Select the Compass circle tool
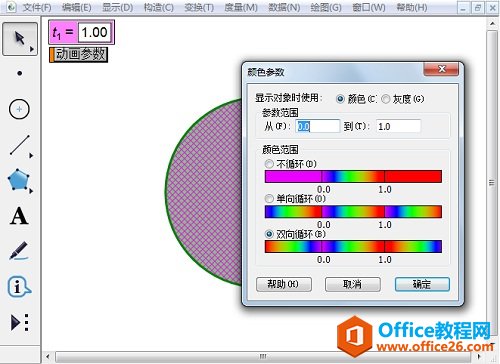The image size is (500, 364). tap(19, 109)
